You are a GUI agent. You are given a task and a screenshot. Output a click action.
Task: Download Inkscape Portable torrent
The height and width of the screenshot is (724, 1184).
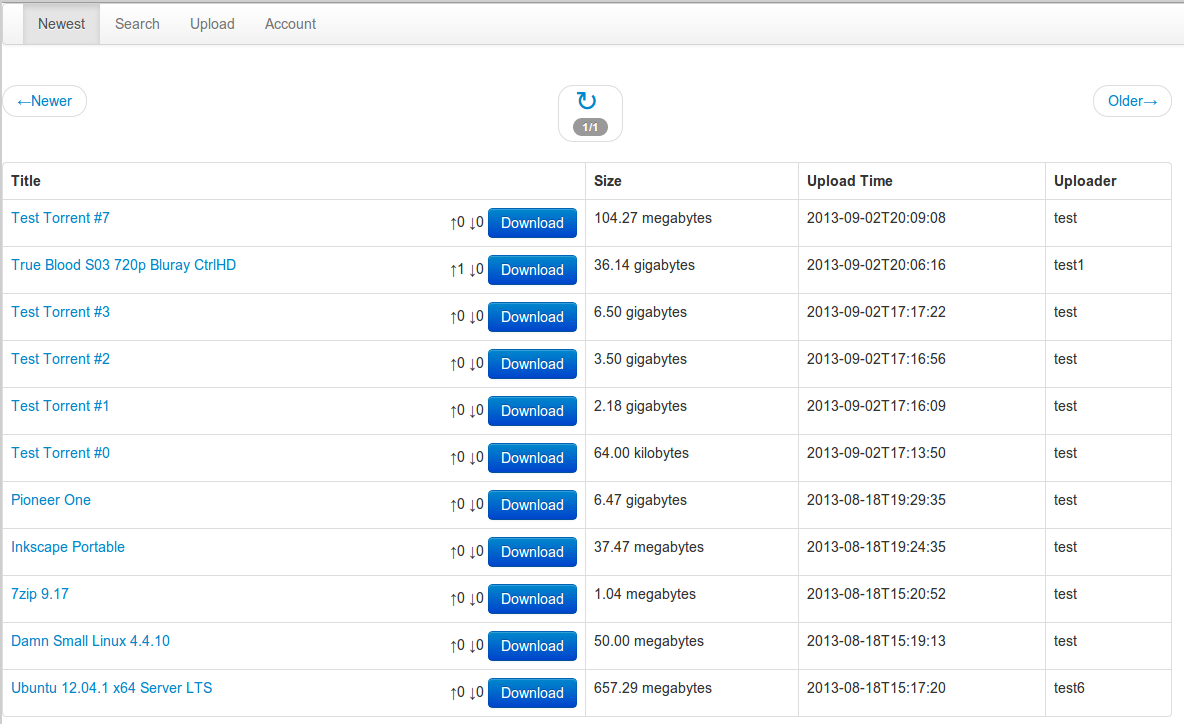pyautogui.click(x=532, y=552)
